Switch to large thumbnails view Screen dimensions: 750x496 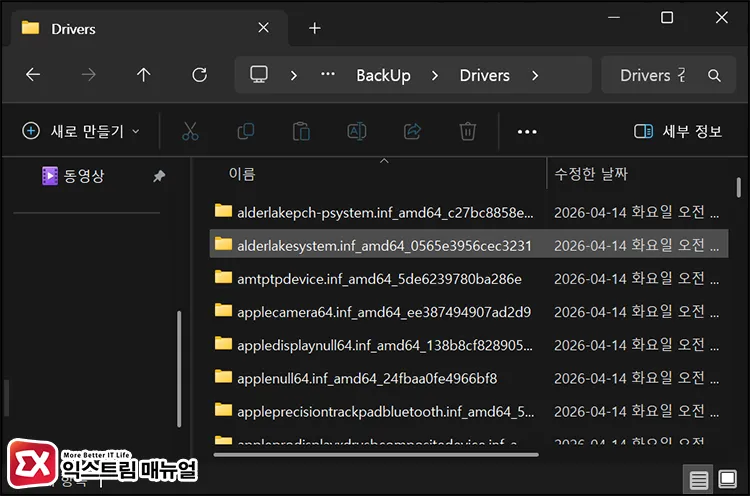[728, 479]
